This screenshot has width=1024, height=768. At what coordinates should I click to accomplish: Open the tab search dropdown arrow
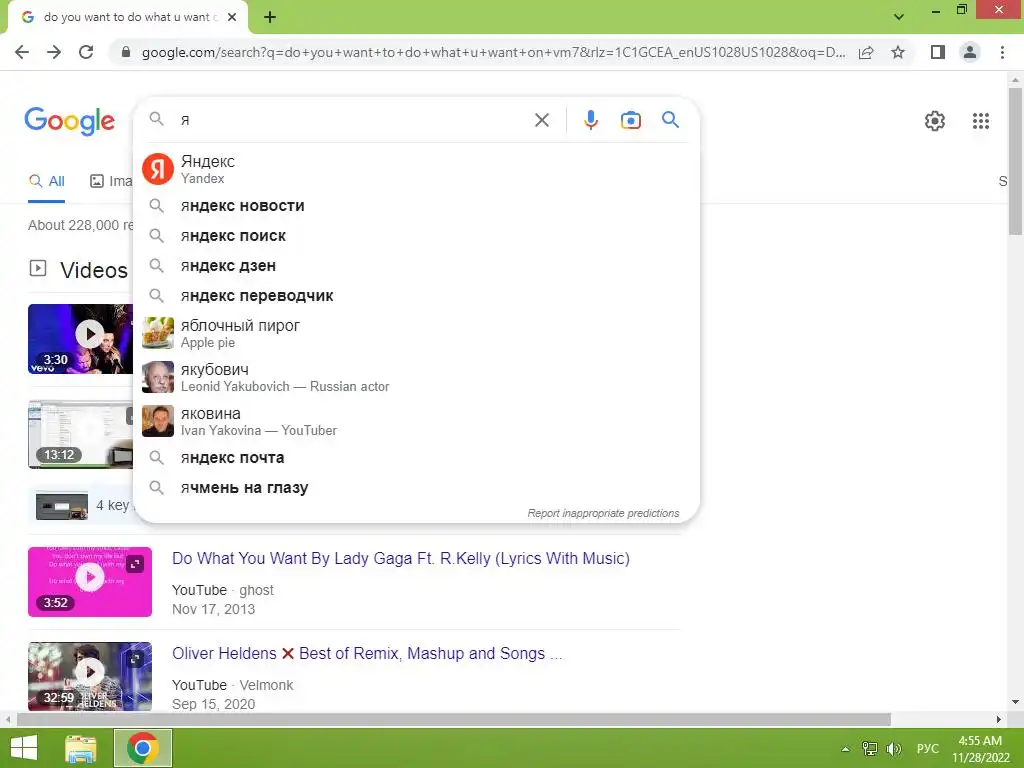tap(899, 17)
